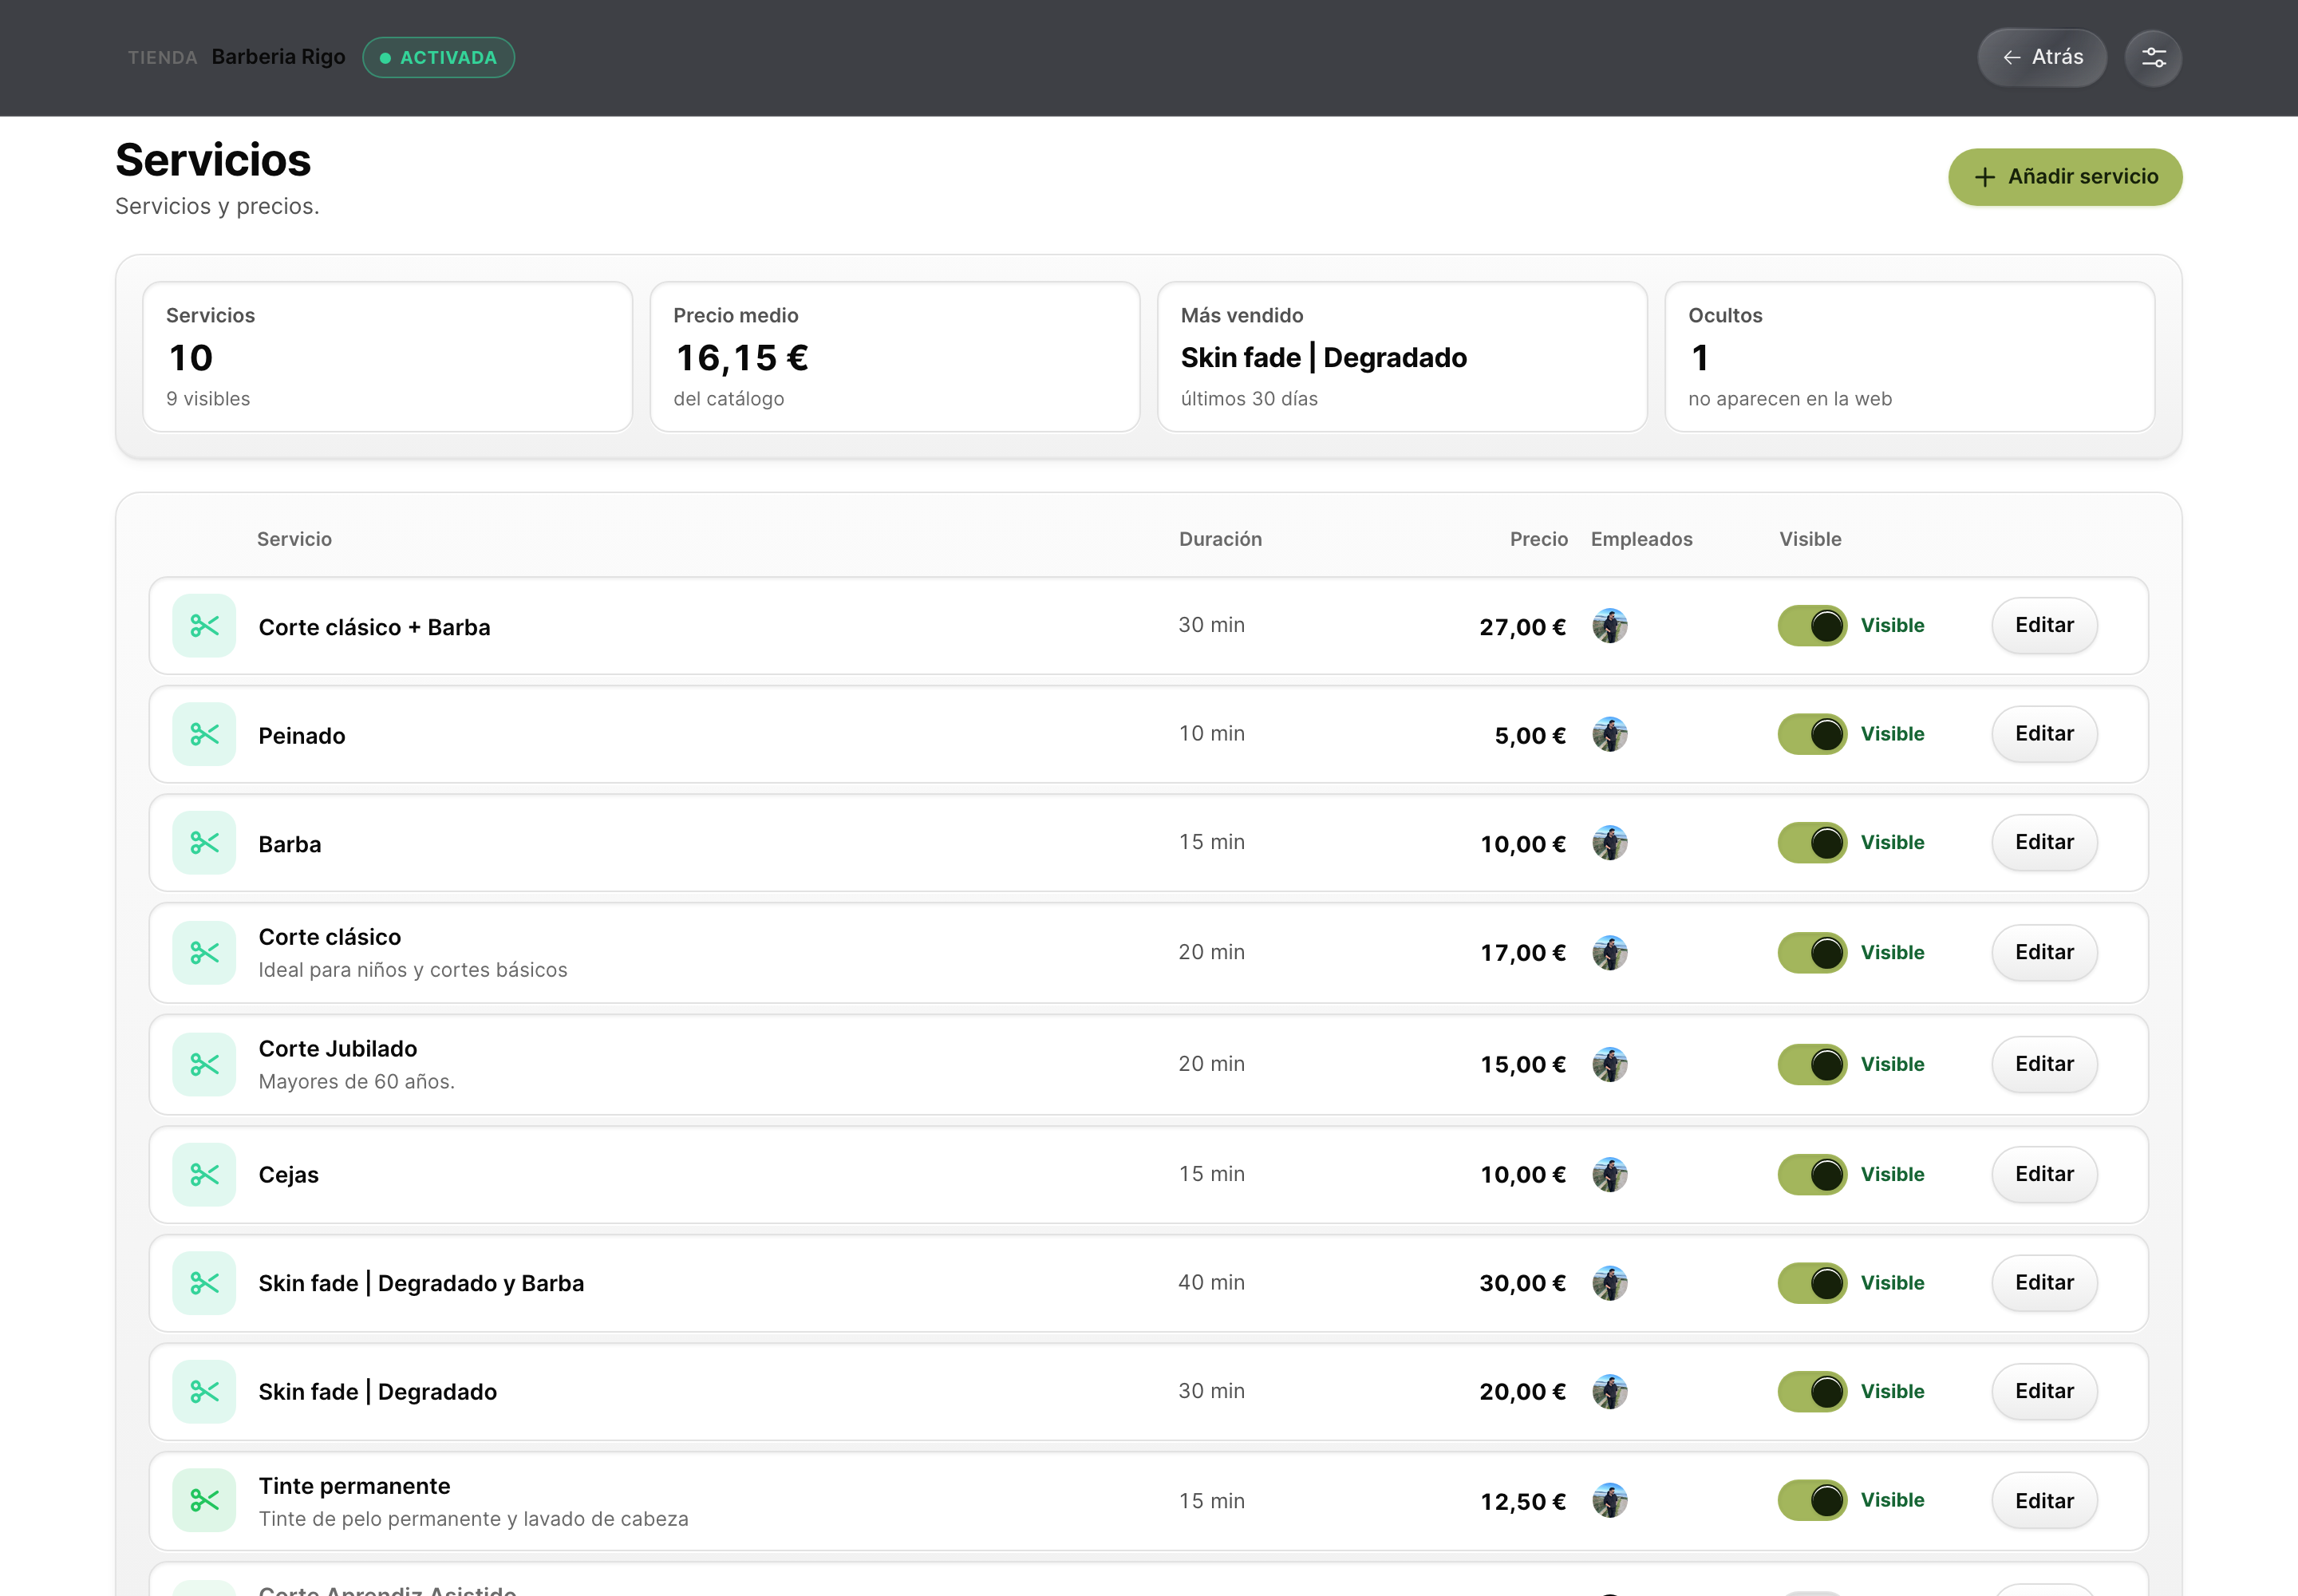Toggle the Corte Jubilado visibility switch

point(1812,1064)
